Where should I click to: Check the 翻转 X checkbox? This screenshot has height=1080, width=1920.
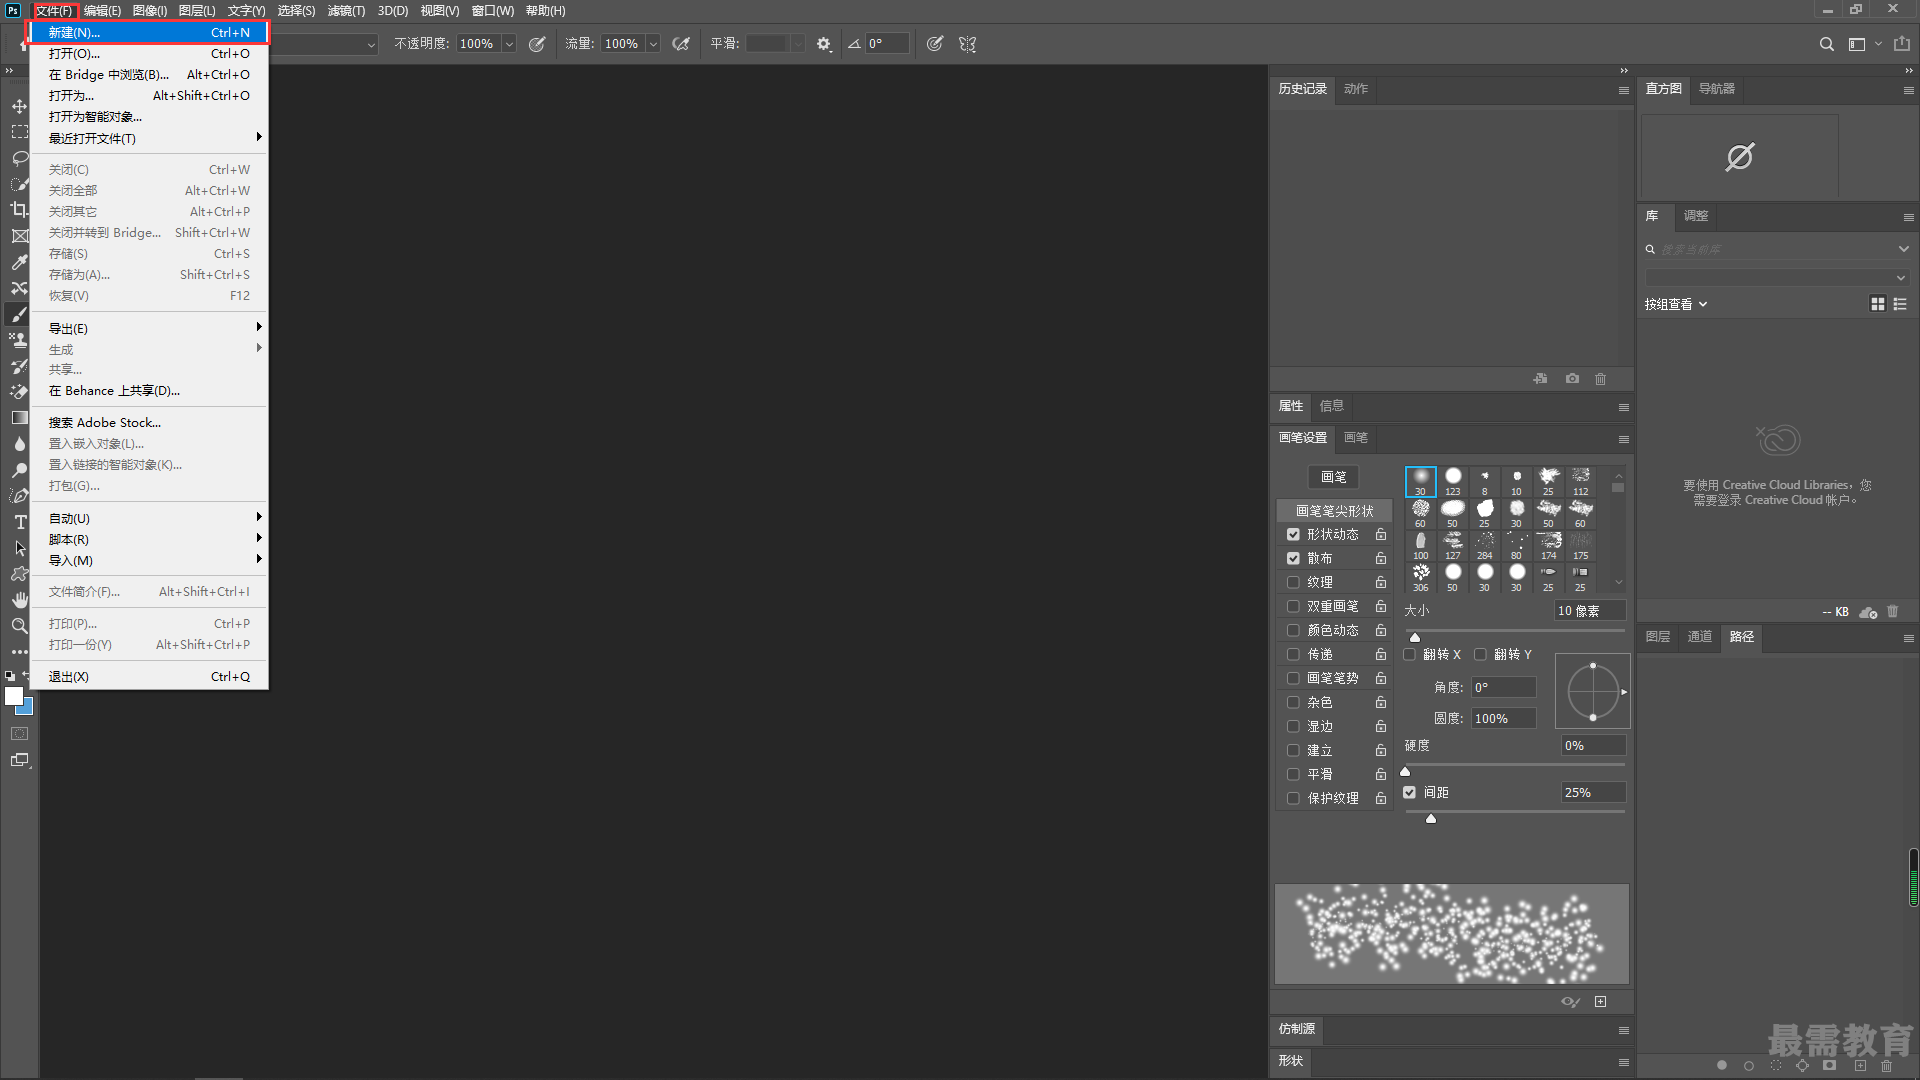(x=1410, y=655)
